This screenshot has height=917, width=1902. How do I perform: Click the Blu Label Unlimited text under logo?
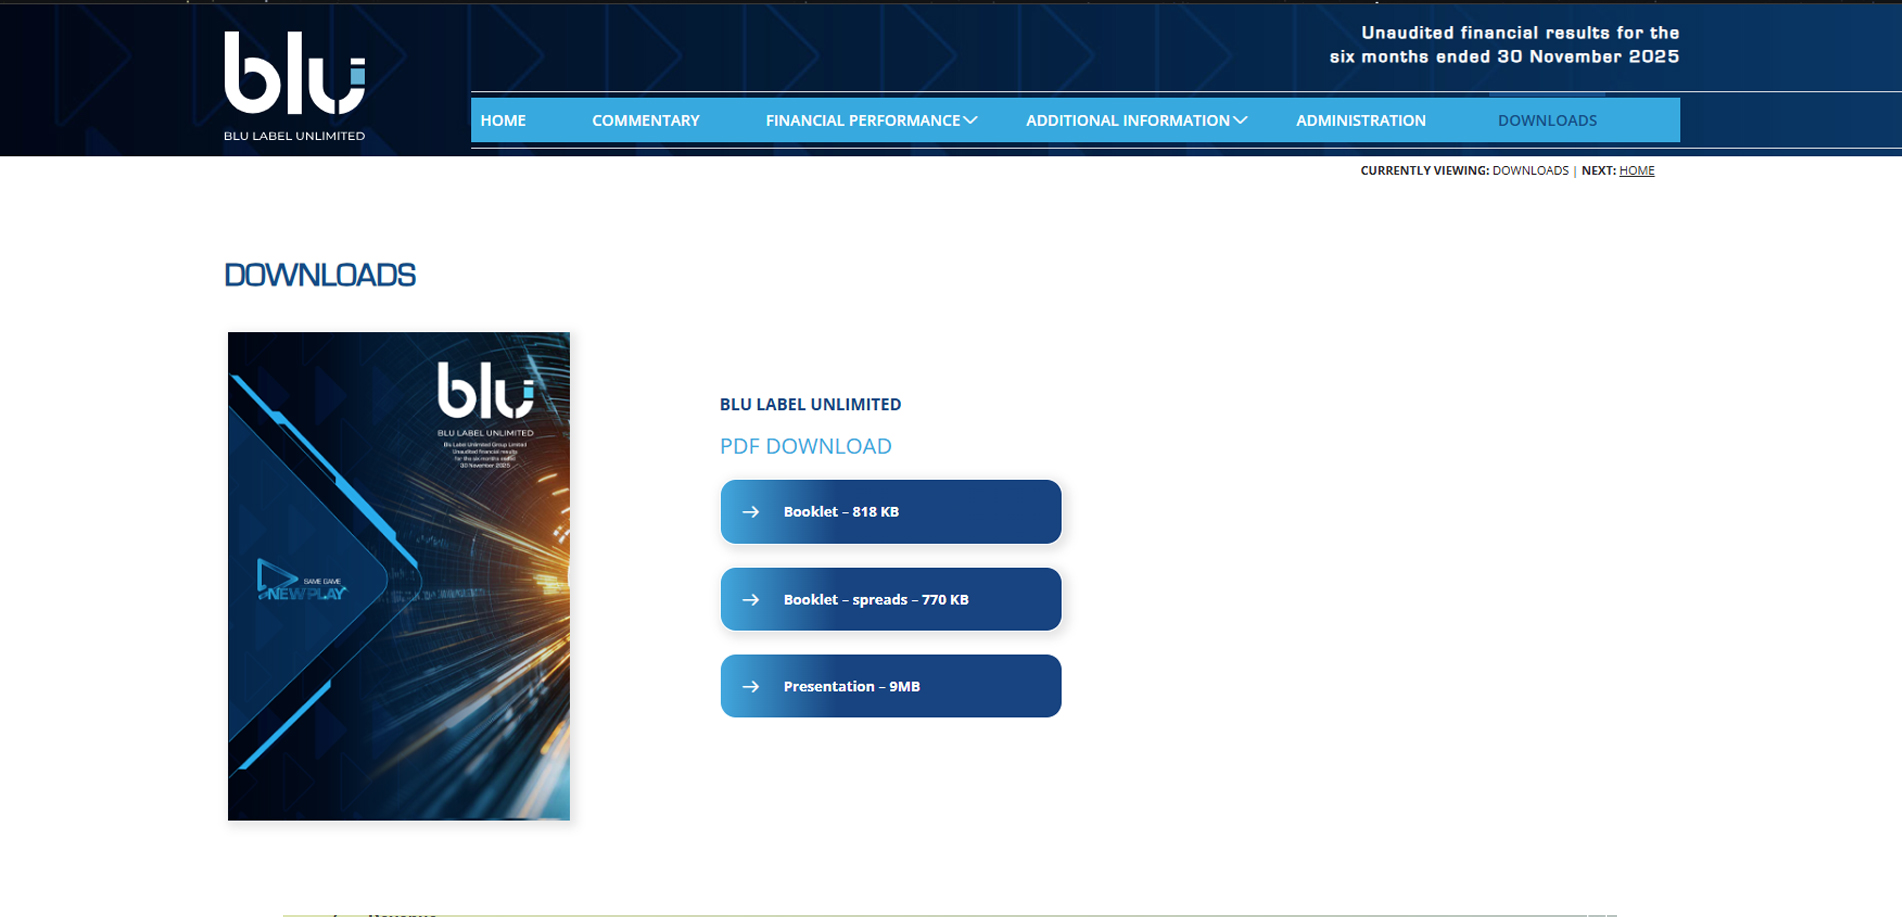pyautogui.click(x=294, y=136)
